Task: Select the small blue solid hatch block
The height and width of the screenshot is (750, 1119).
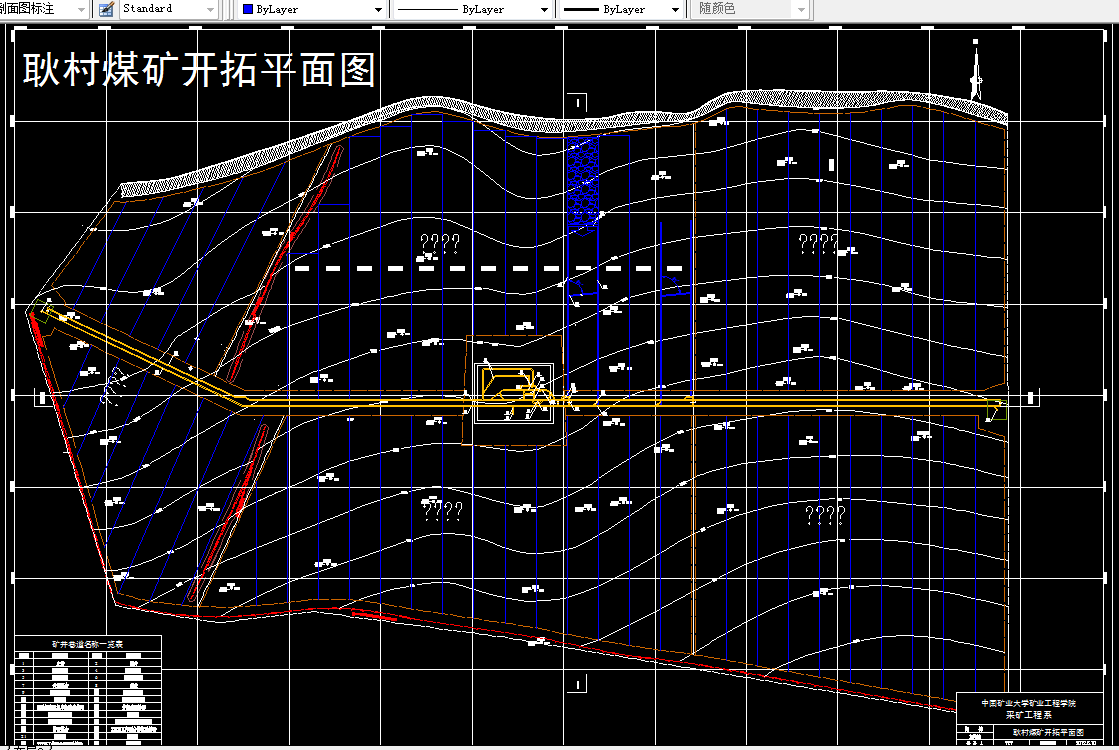Action: (x=585, y=180)
